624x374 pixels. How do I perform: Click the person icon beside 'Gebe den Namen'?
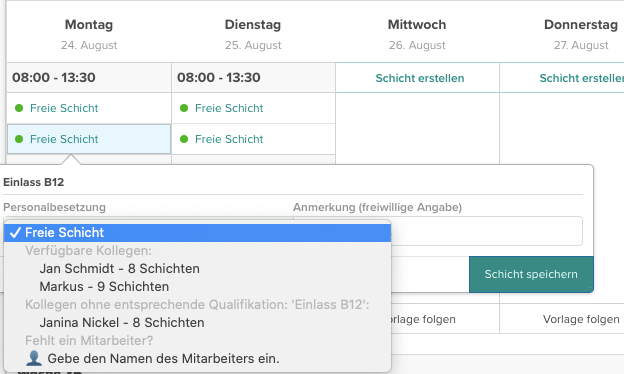click(34, 358)
